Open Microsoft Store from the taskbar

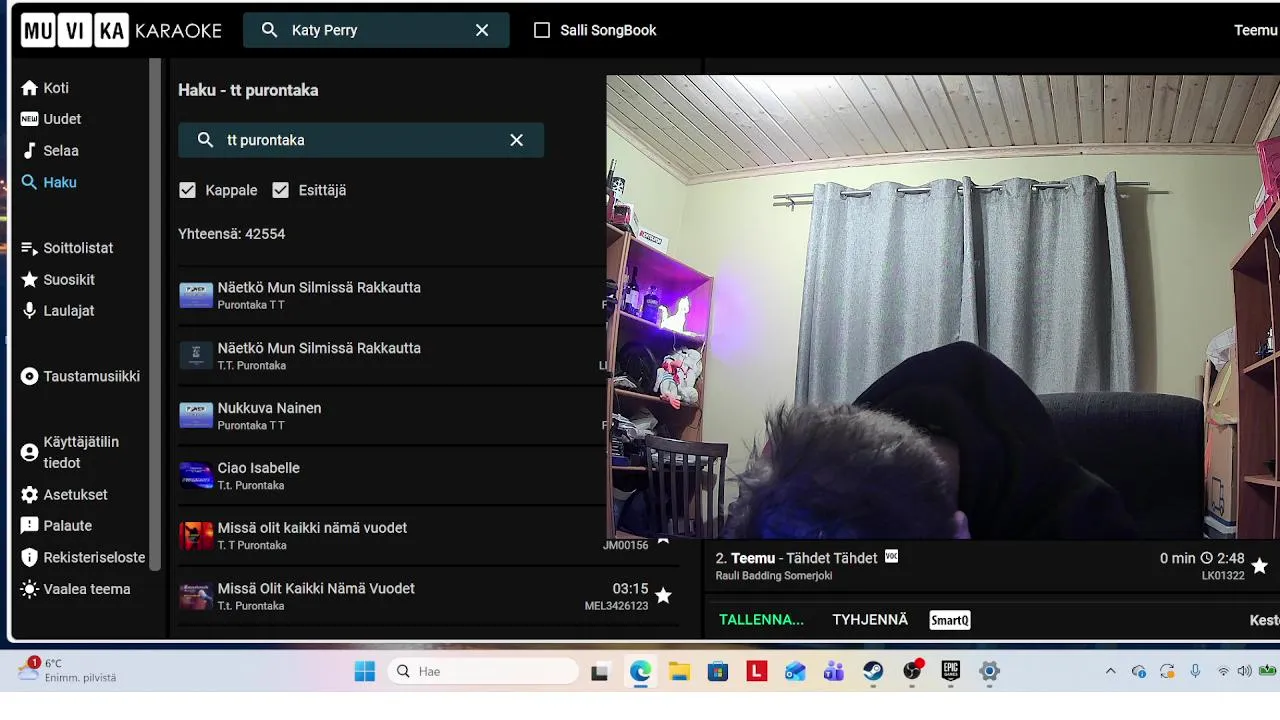click(x=718, y=671)
